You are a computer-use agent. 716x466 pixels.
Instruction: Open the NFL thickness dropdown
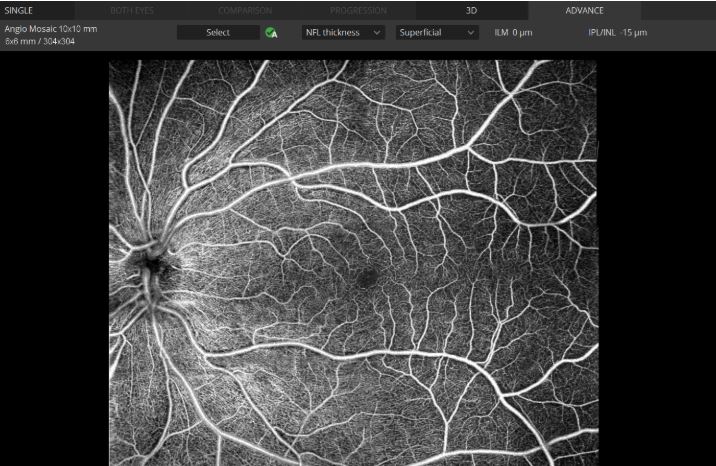[x=343, y=33]
